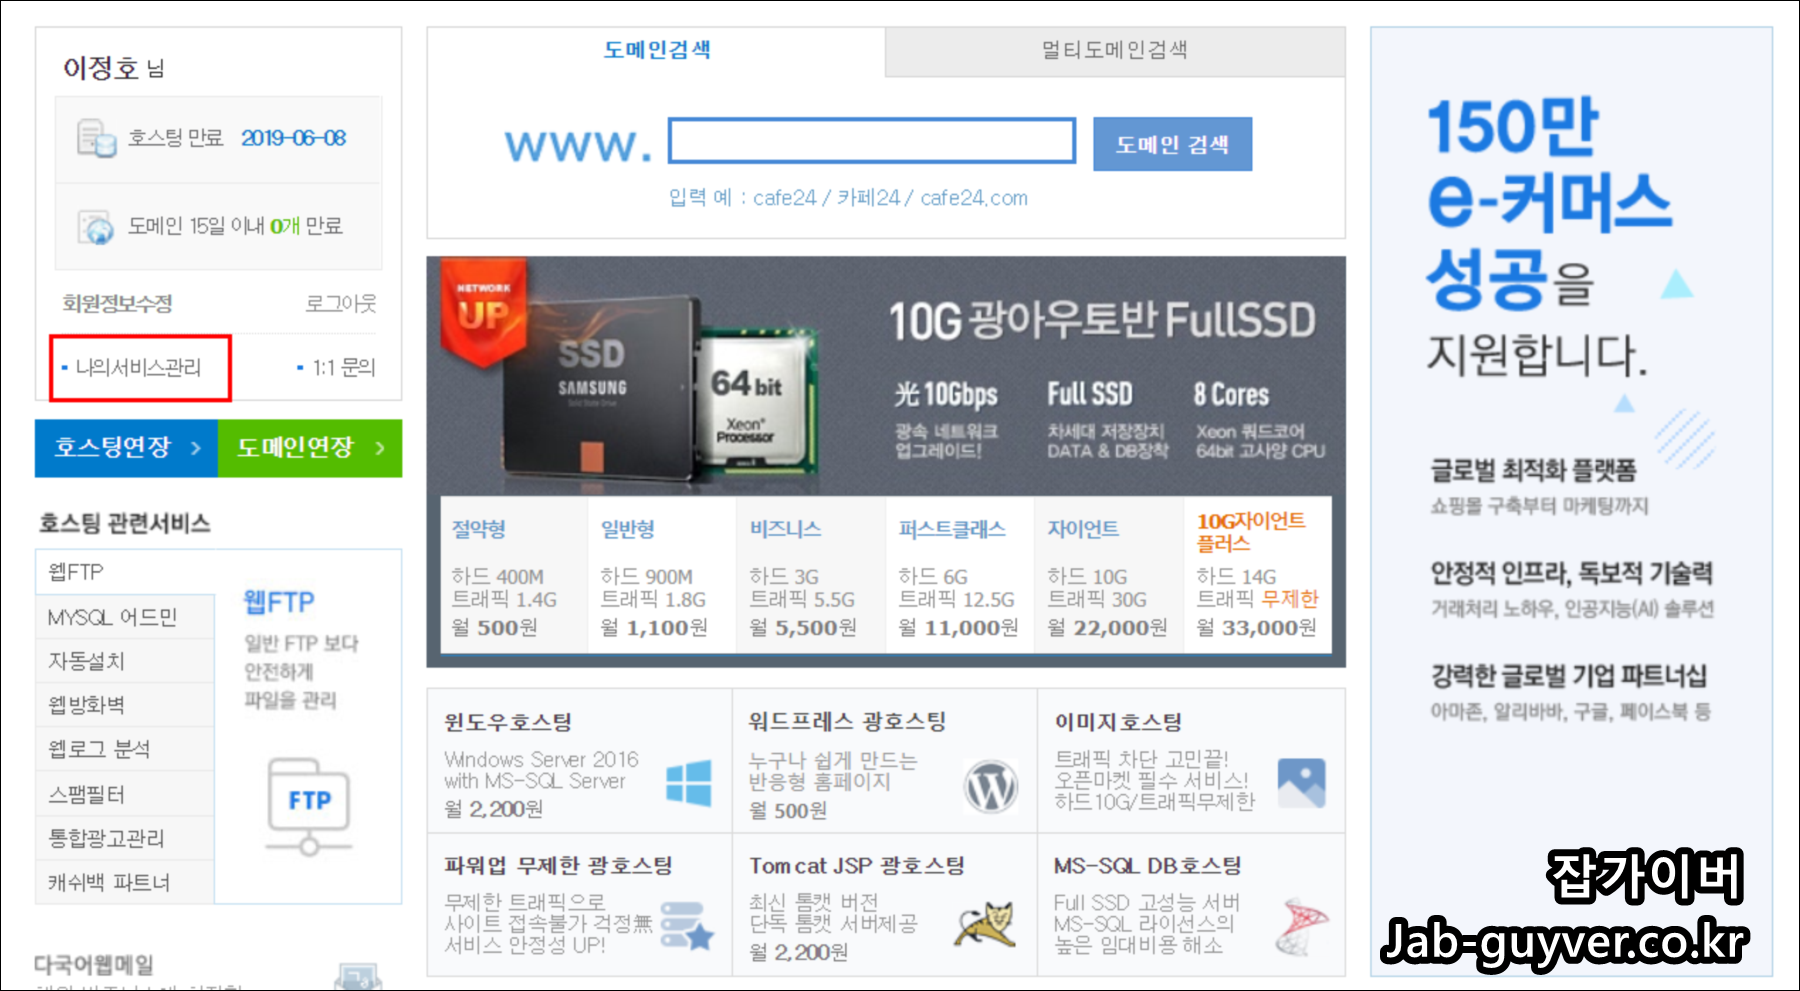Open the 절약형 hosting plan
Viewport: 1800px width, 991px height.
[x=514, y=575]
